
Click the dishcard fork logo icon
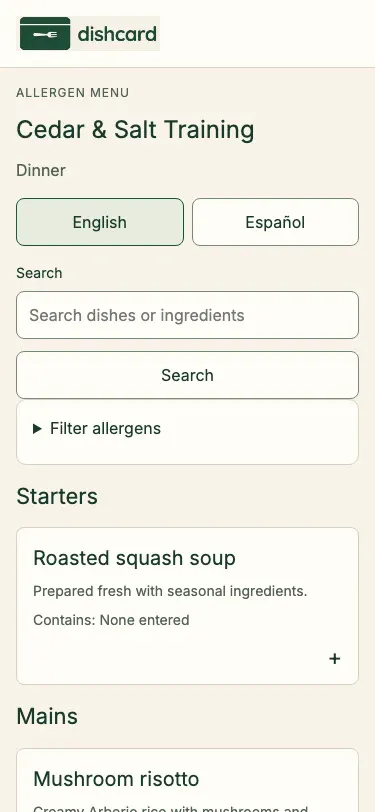coord(45,34)
